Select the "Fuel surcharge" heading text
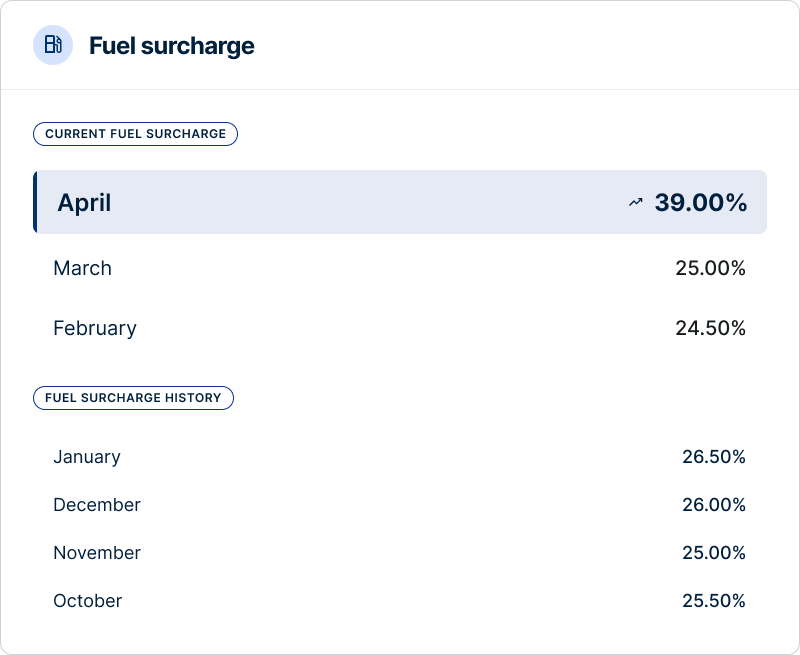This screenshot has width=800, height=655. tap(171, 46)
